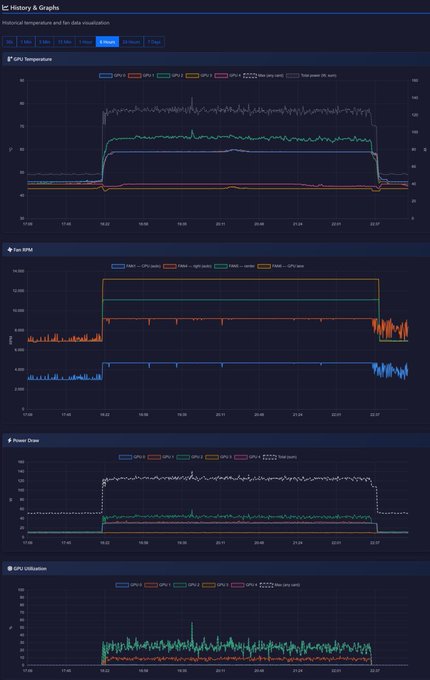The image size is (430, 680).
Task: Click the Historical temperature and fan data subtitle
Action: pyautogui.click(x=55, y=23)
